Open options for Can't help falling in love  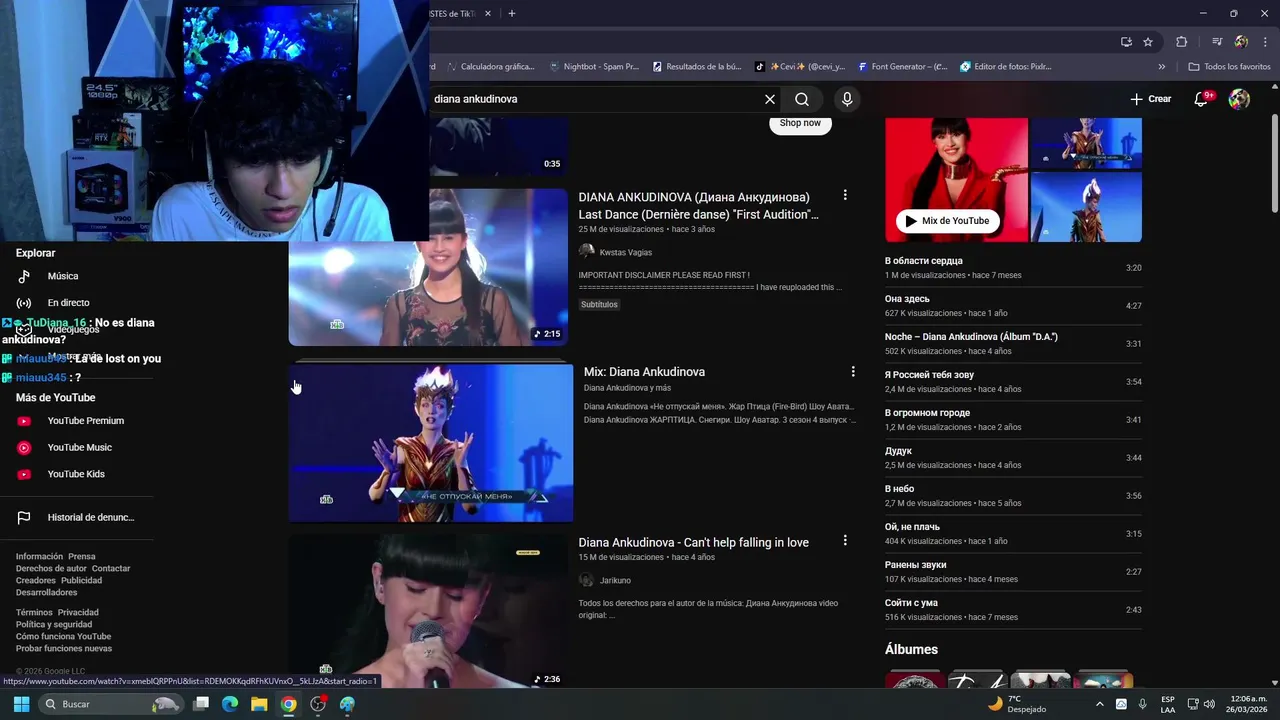tap(845, 541)
